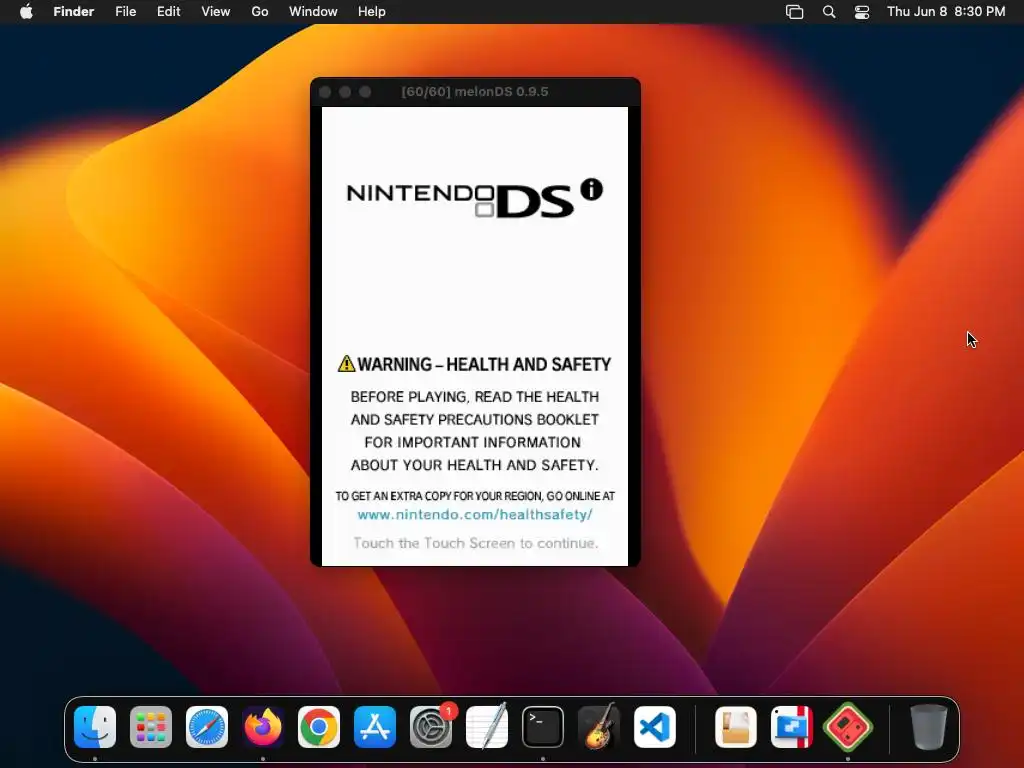
Task: Click the 'TO GET AN EXTRA COPY' line
Action: pyautogui.click(x=475, y=496)
